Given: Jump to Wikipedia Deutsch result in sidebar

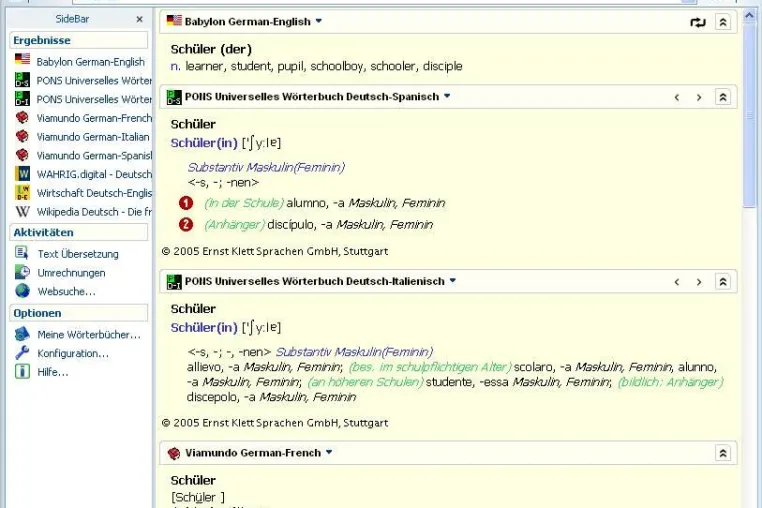Looking at the screenshot, I should tap(94, 212).
